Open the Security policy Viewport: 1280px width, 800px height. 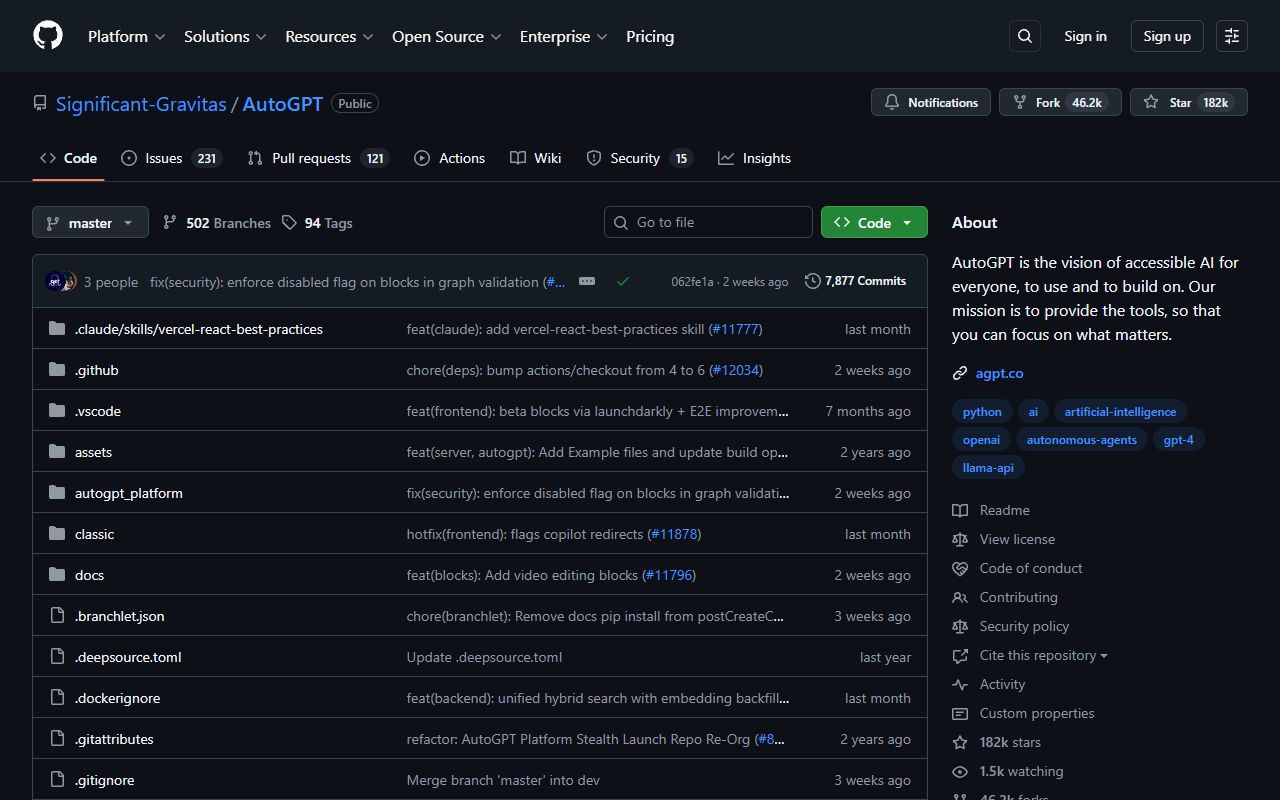click(1024, 626)
